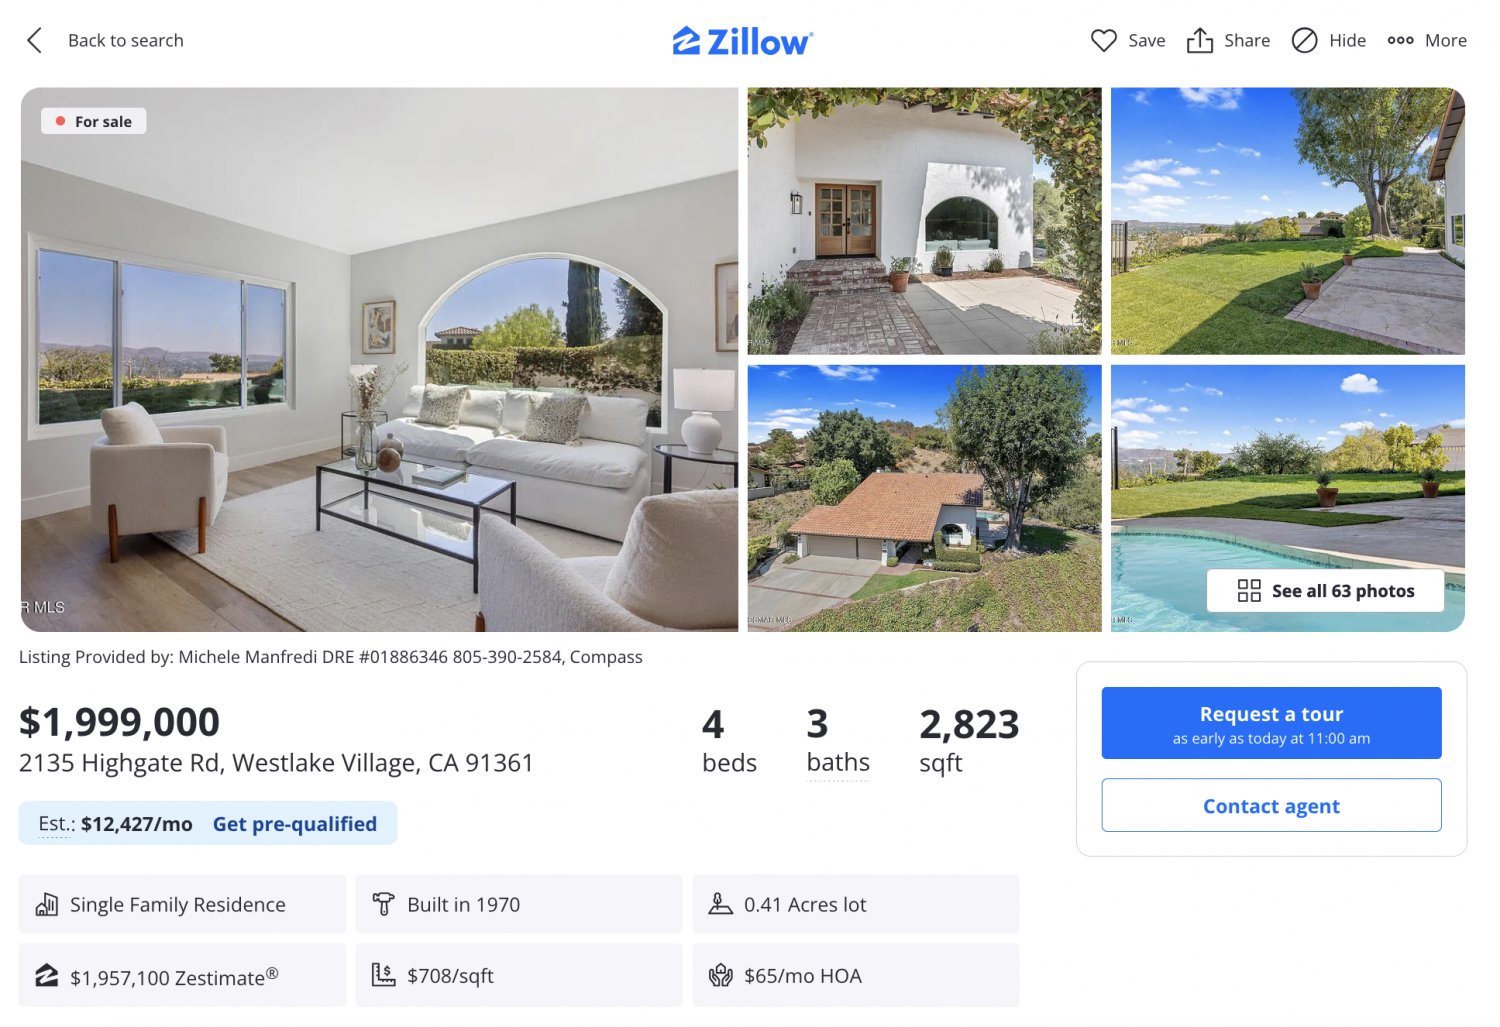Click the Hide circle-slash icon

pyautogui.click(x=1304, y=40)
